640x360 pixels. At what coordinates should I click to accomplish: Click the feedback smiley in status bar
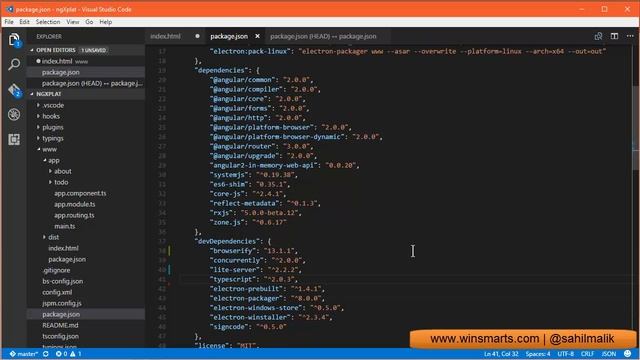tap(628, 354)
